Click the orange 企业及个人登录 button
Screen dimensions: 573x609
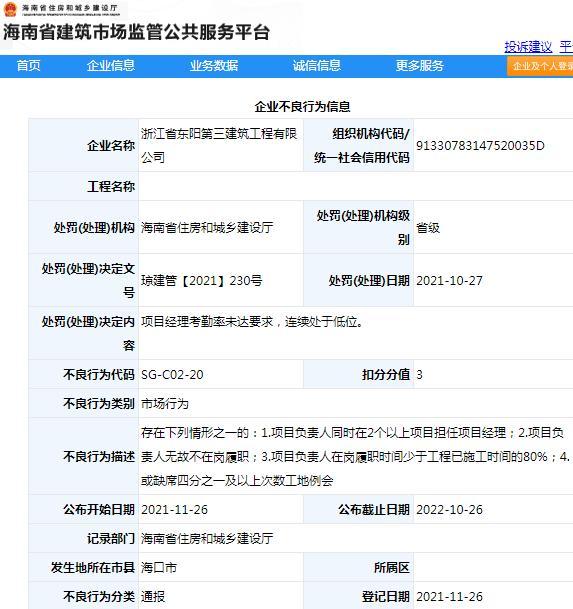[540, 66]
